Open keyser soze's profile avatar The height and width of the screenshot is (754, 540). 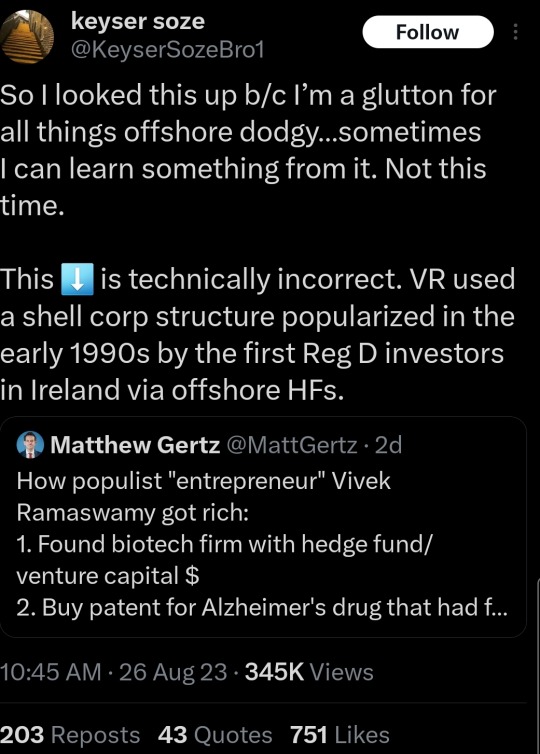point(26,37)
